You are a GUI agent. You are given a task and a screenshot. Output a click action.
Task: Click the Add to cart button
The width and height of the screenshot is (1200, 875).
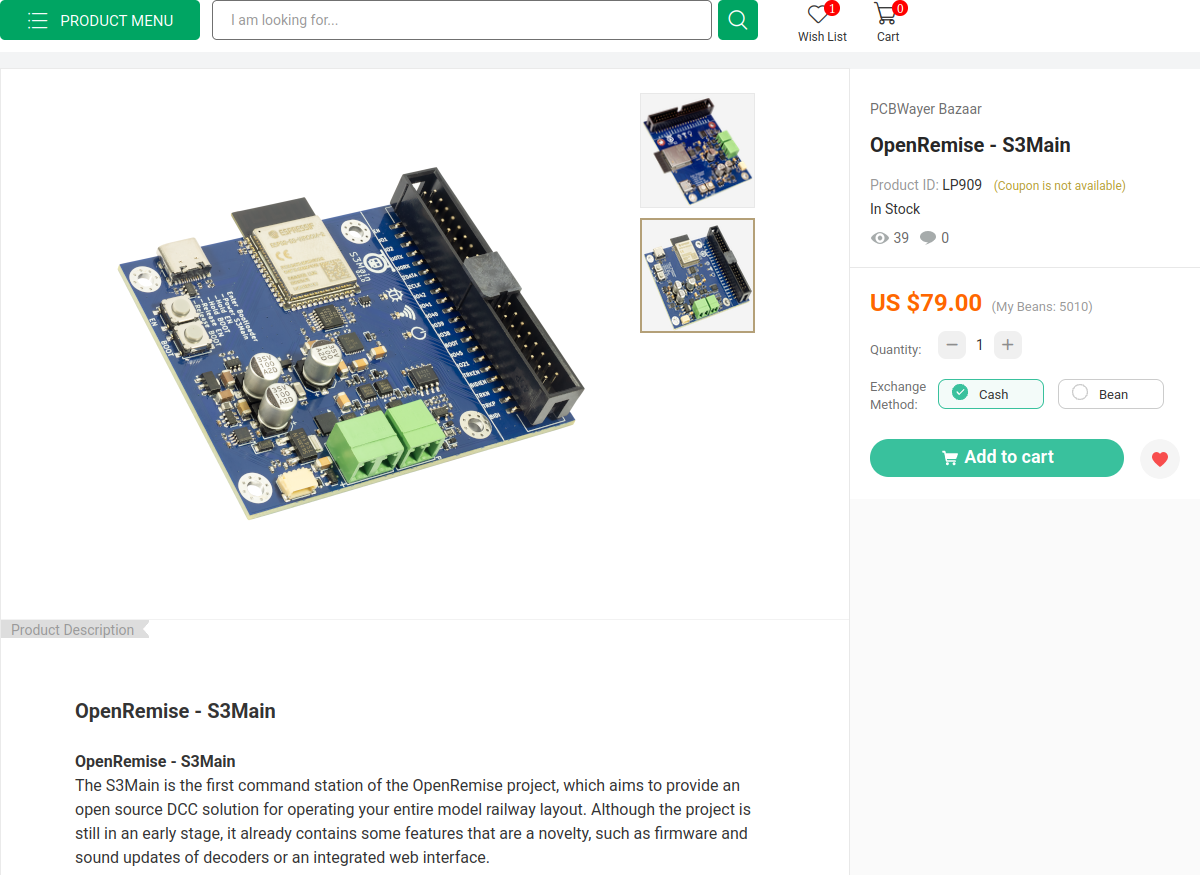997,458
